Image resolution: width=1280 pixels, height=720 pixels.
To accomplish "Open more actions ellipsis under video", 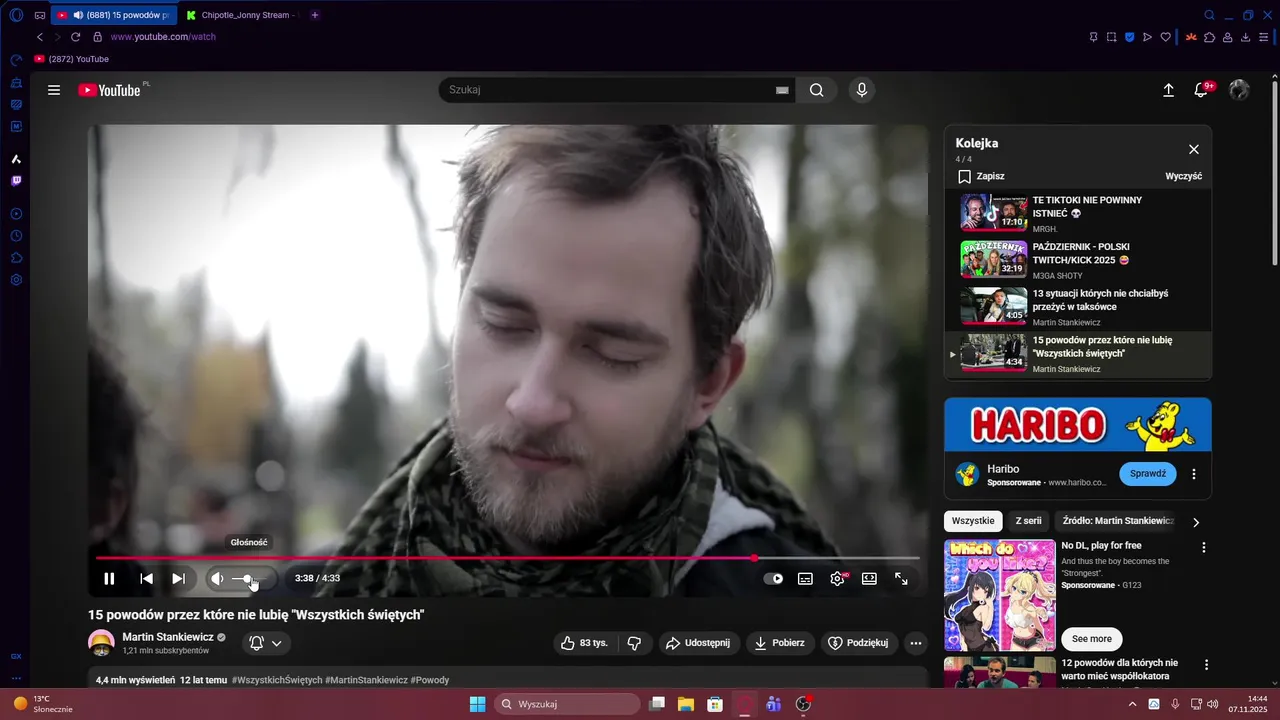I will point(915,643).
